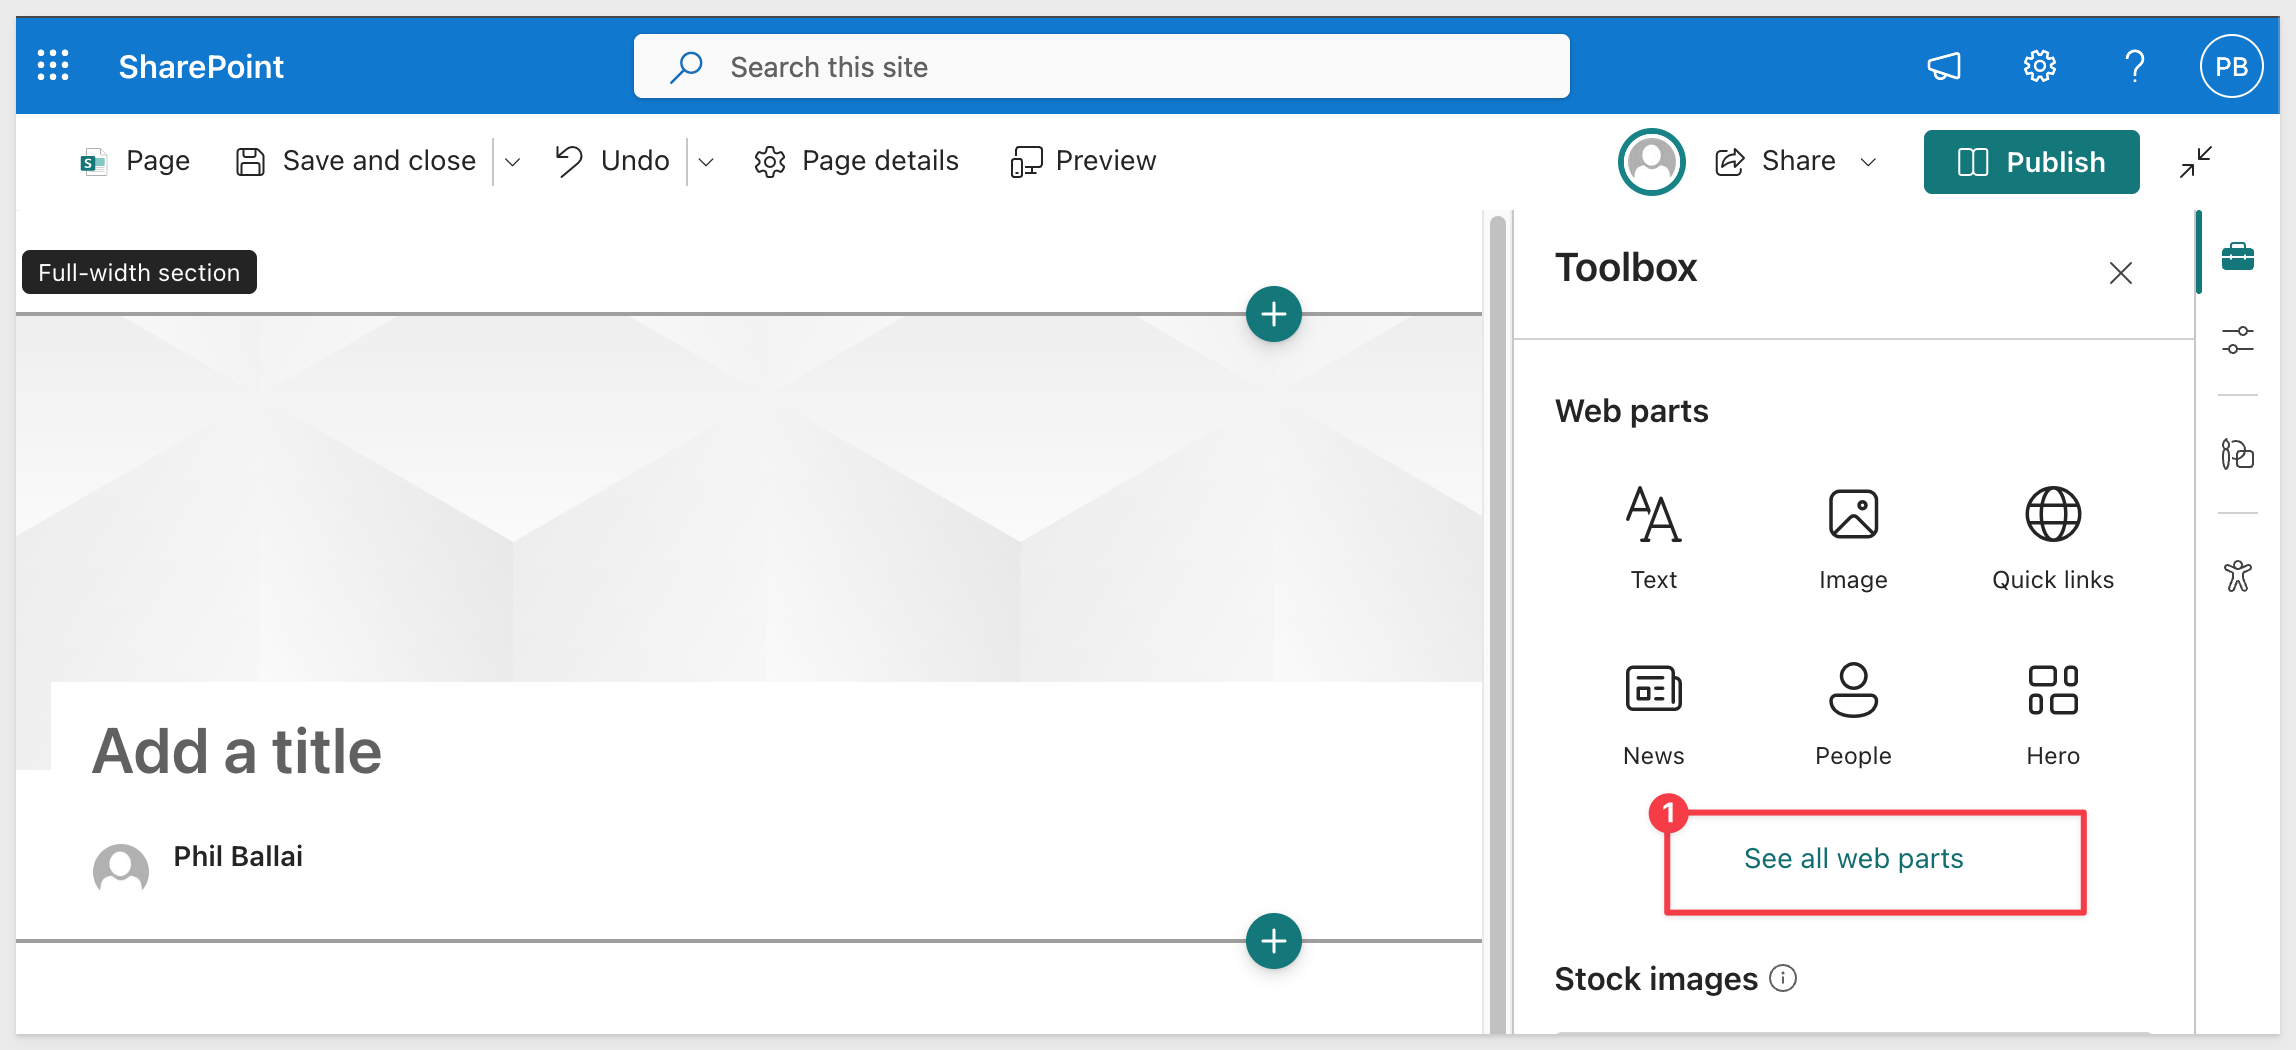Viewport: 2296px width, 1050px height.
Task: Open the Page menu
Action: [135, 161]
